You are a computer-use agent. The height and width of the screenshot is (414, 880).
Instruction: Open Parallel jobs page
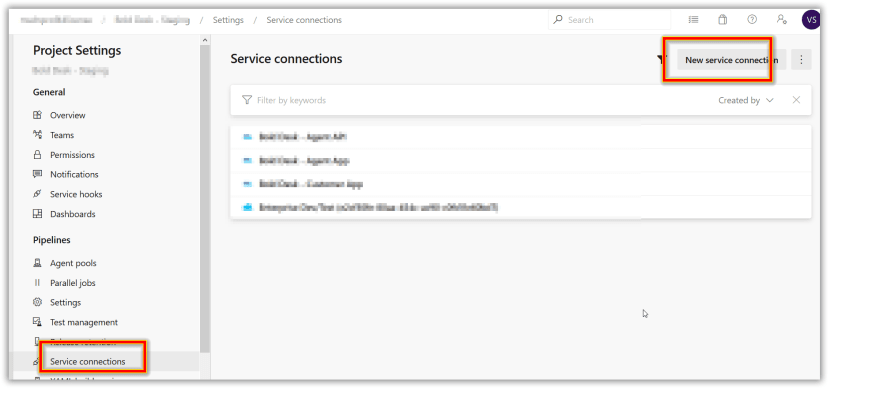click(73, 283)
